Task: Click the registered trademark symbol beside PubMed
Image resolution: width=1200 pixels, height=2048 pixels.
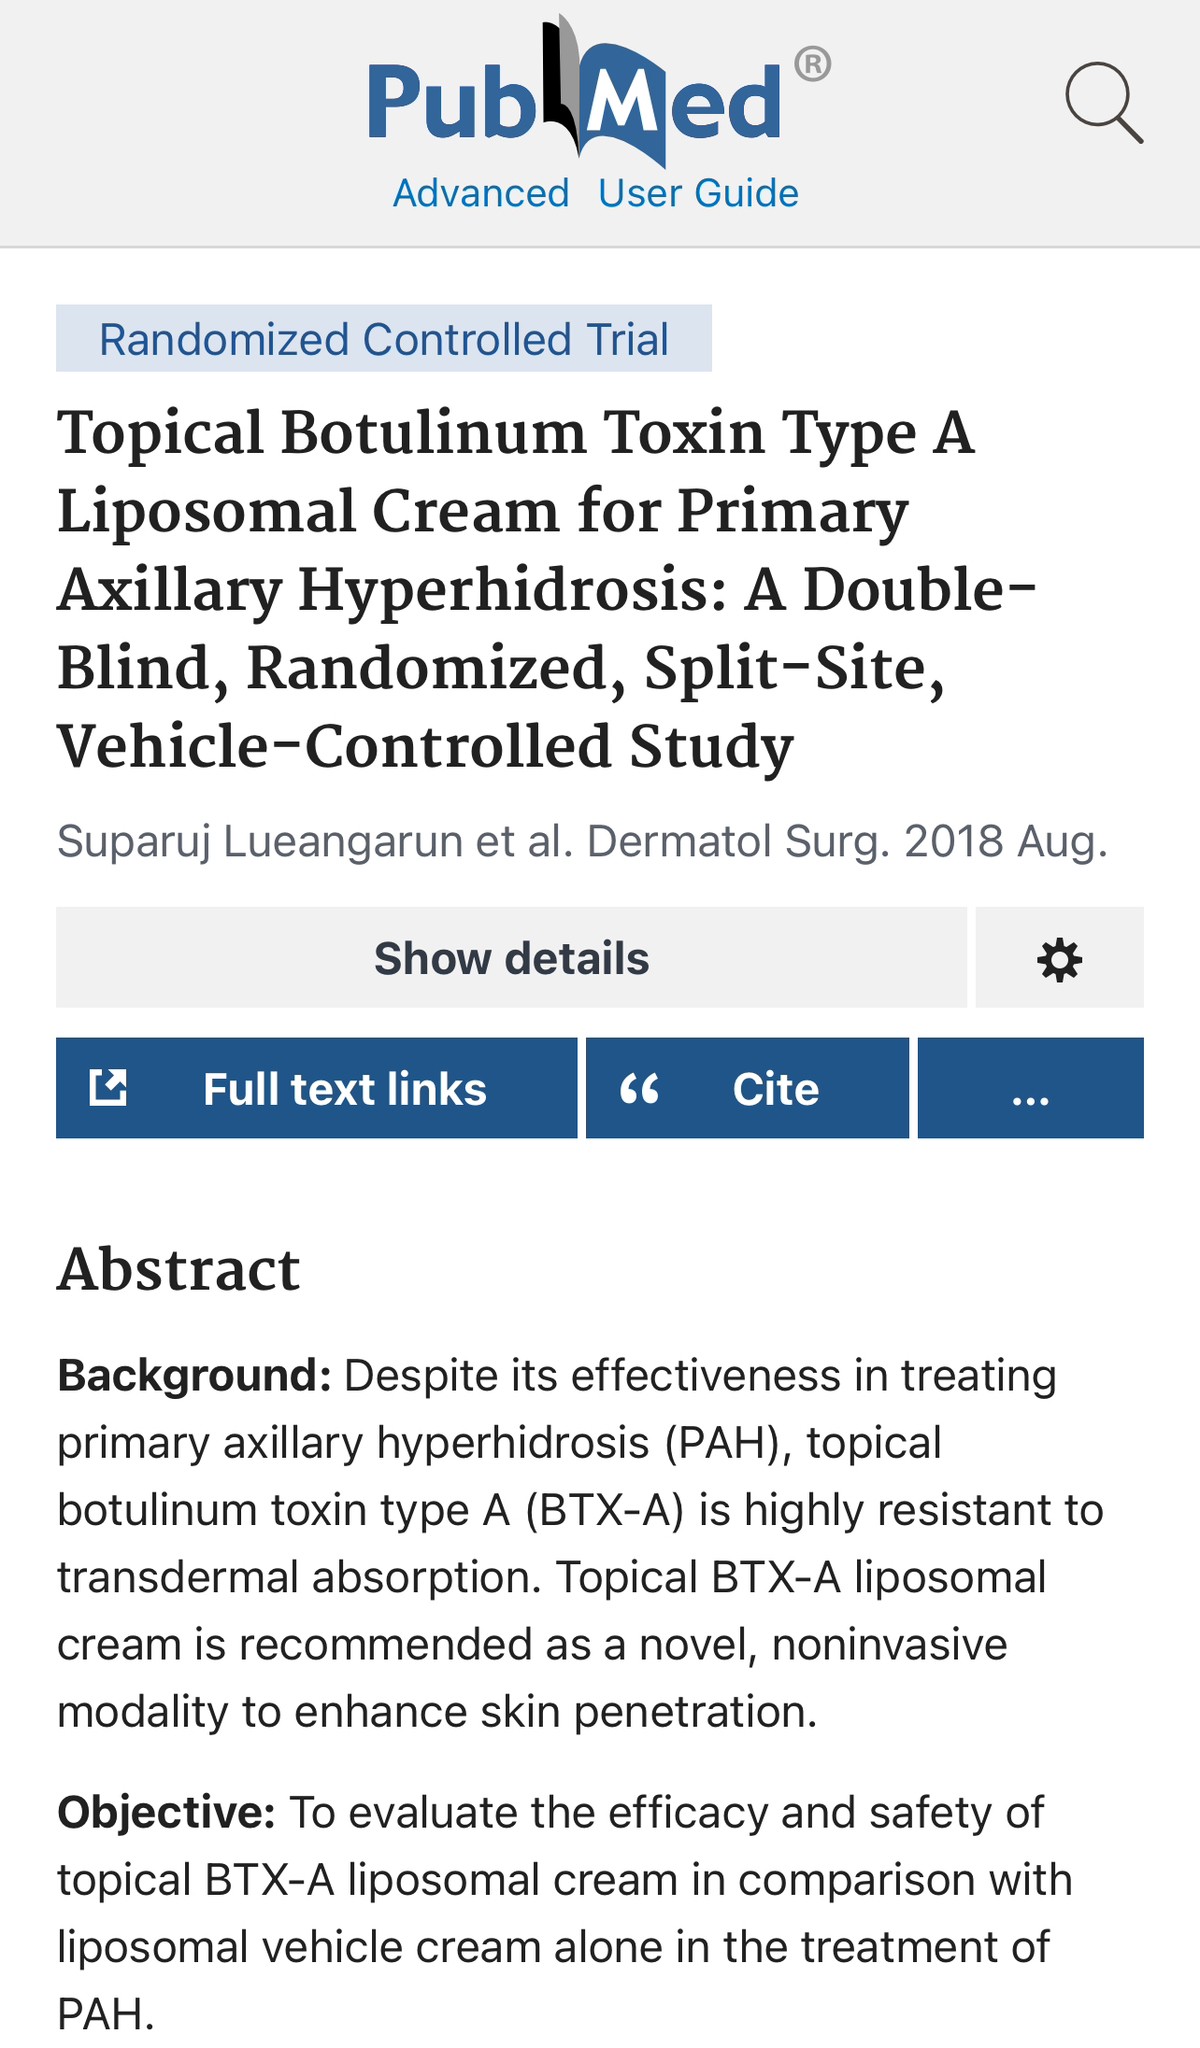Action: [x=812, y=65]
